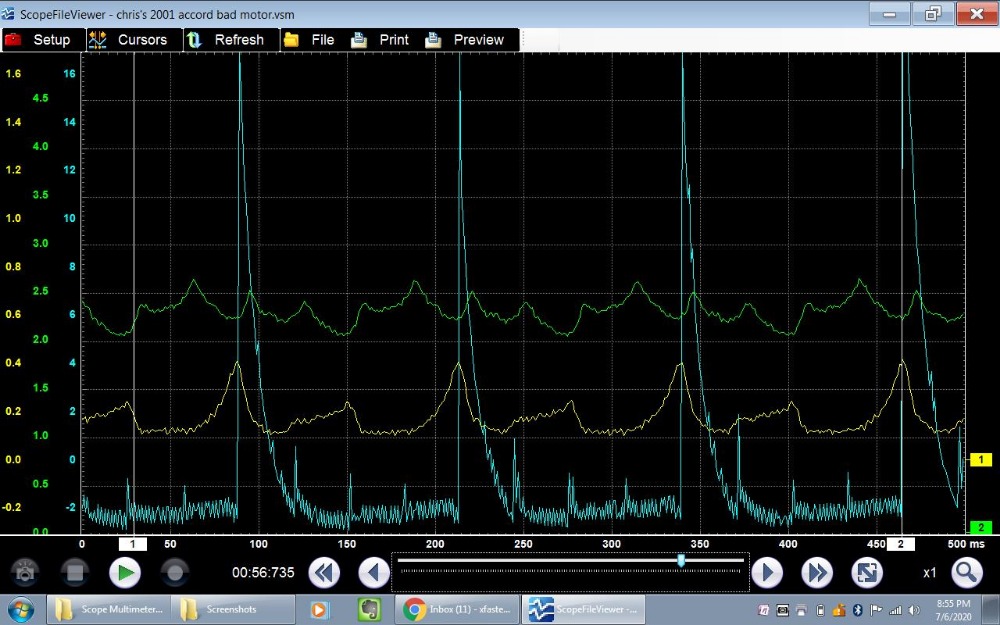Start playback with the green play button
The image size is (1000, 625).
click(x=125, y=573)
